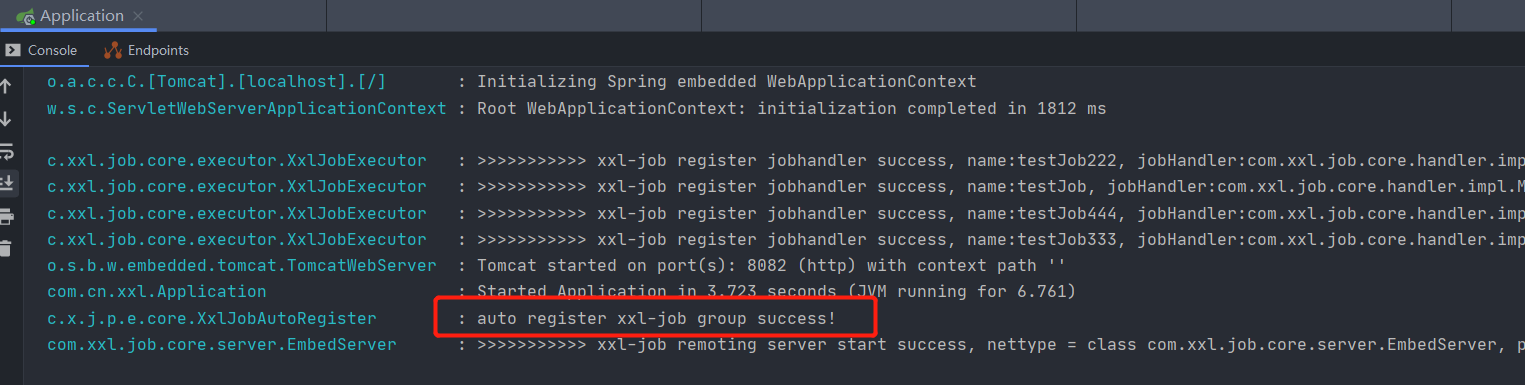Select the Application run tab

[79, 16]
